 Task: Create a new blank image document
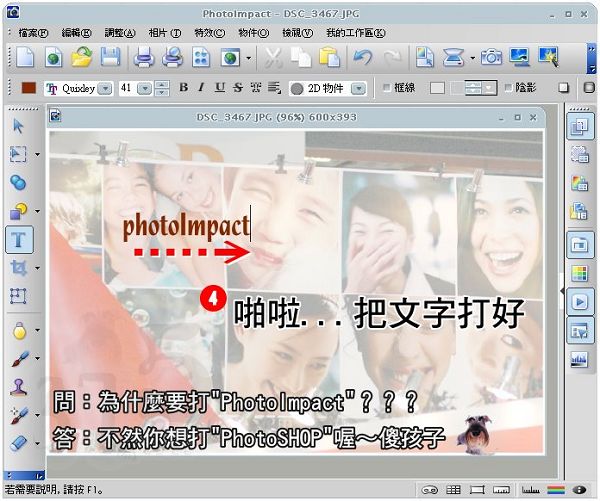click(25, 58)
